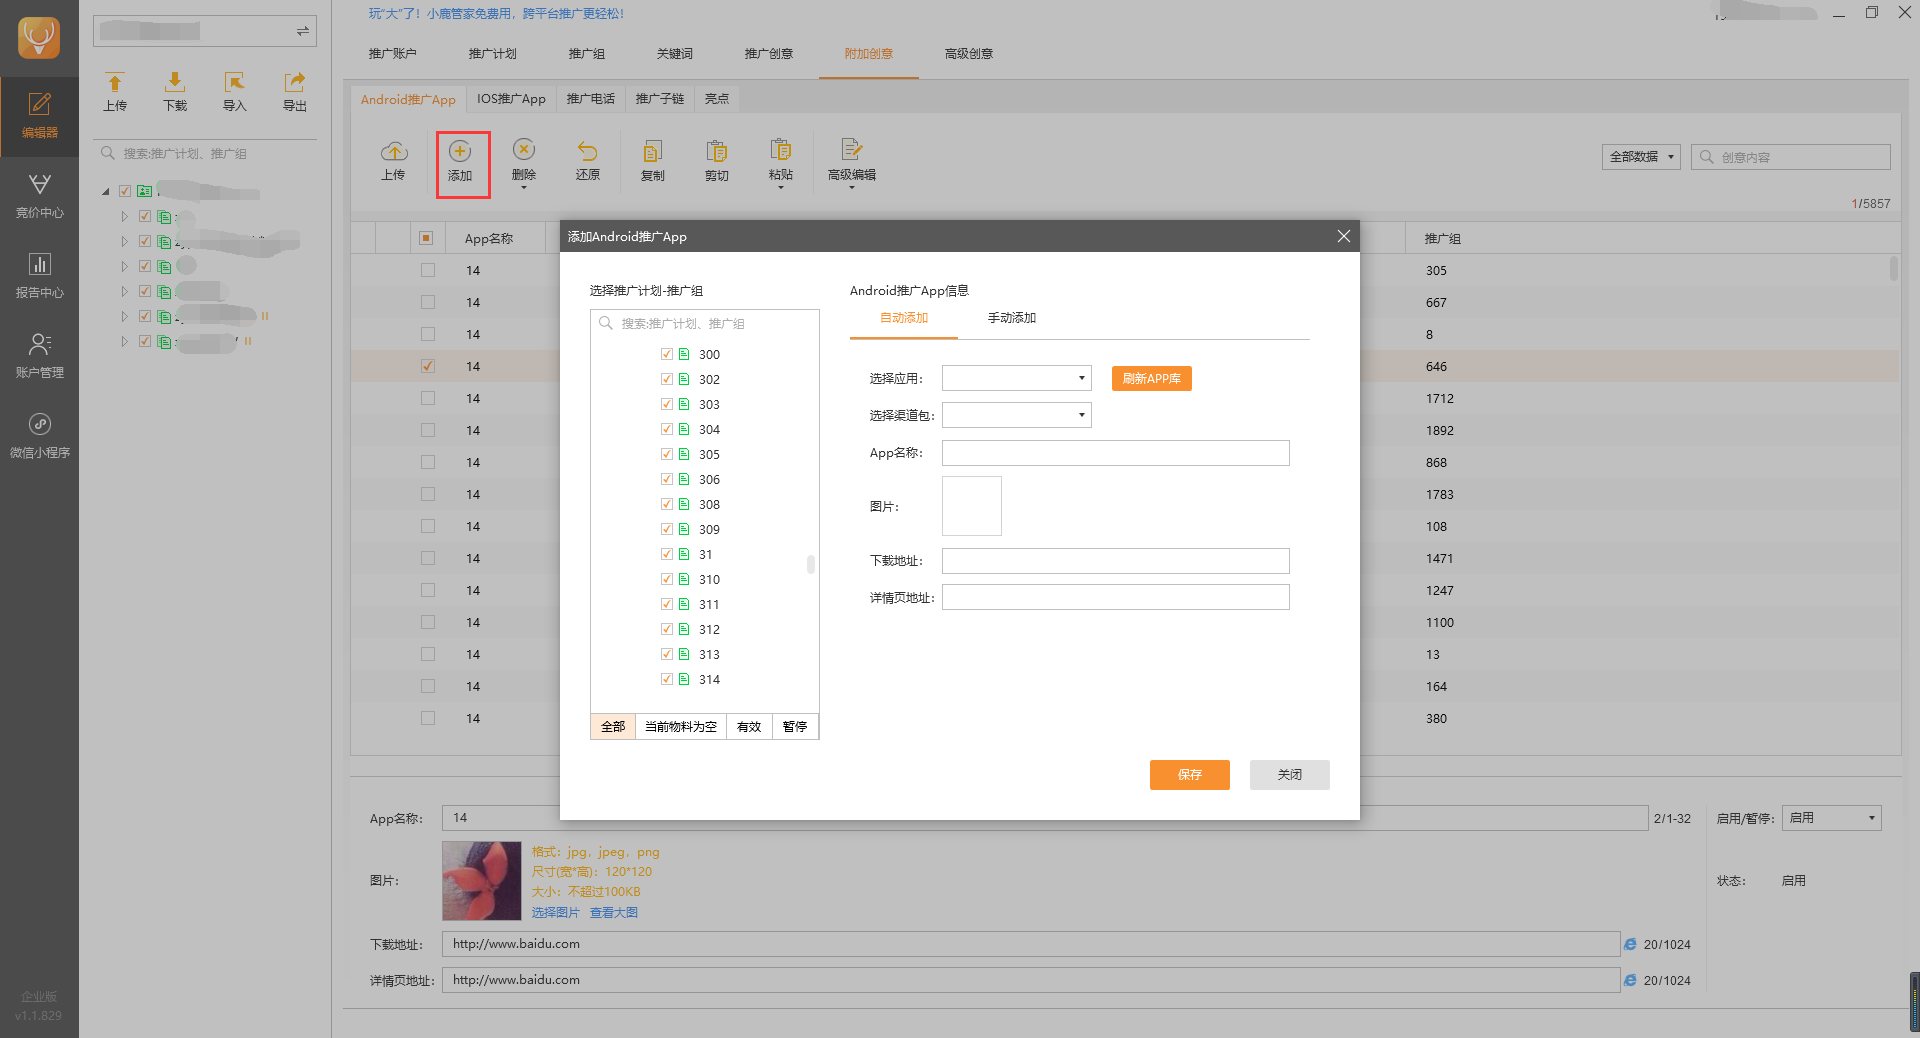Click the top promotional banner link
The width and height of the screenshot is (1920, 1038).
click(x=496, y=14)
